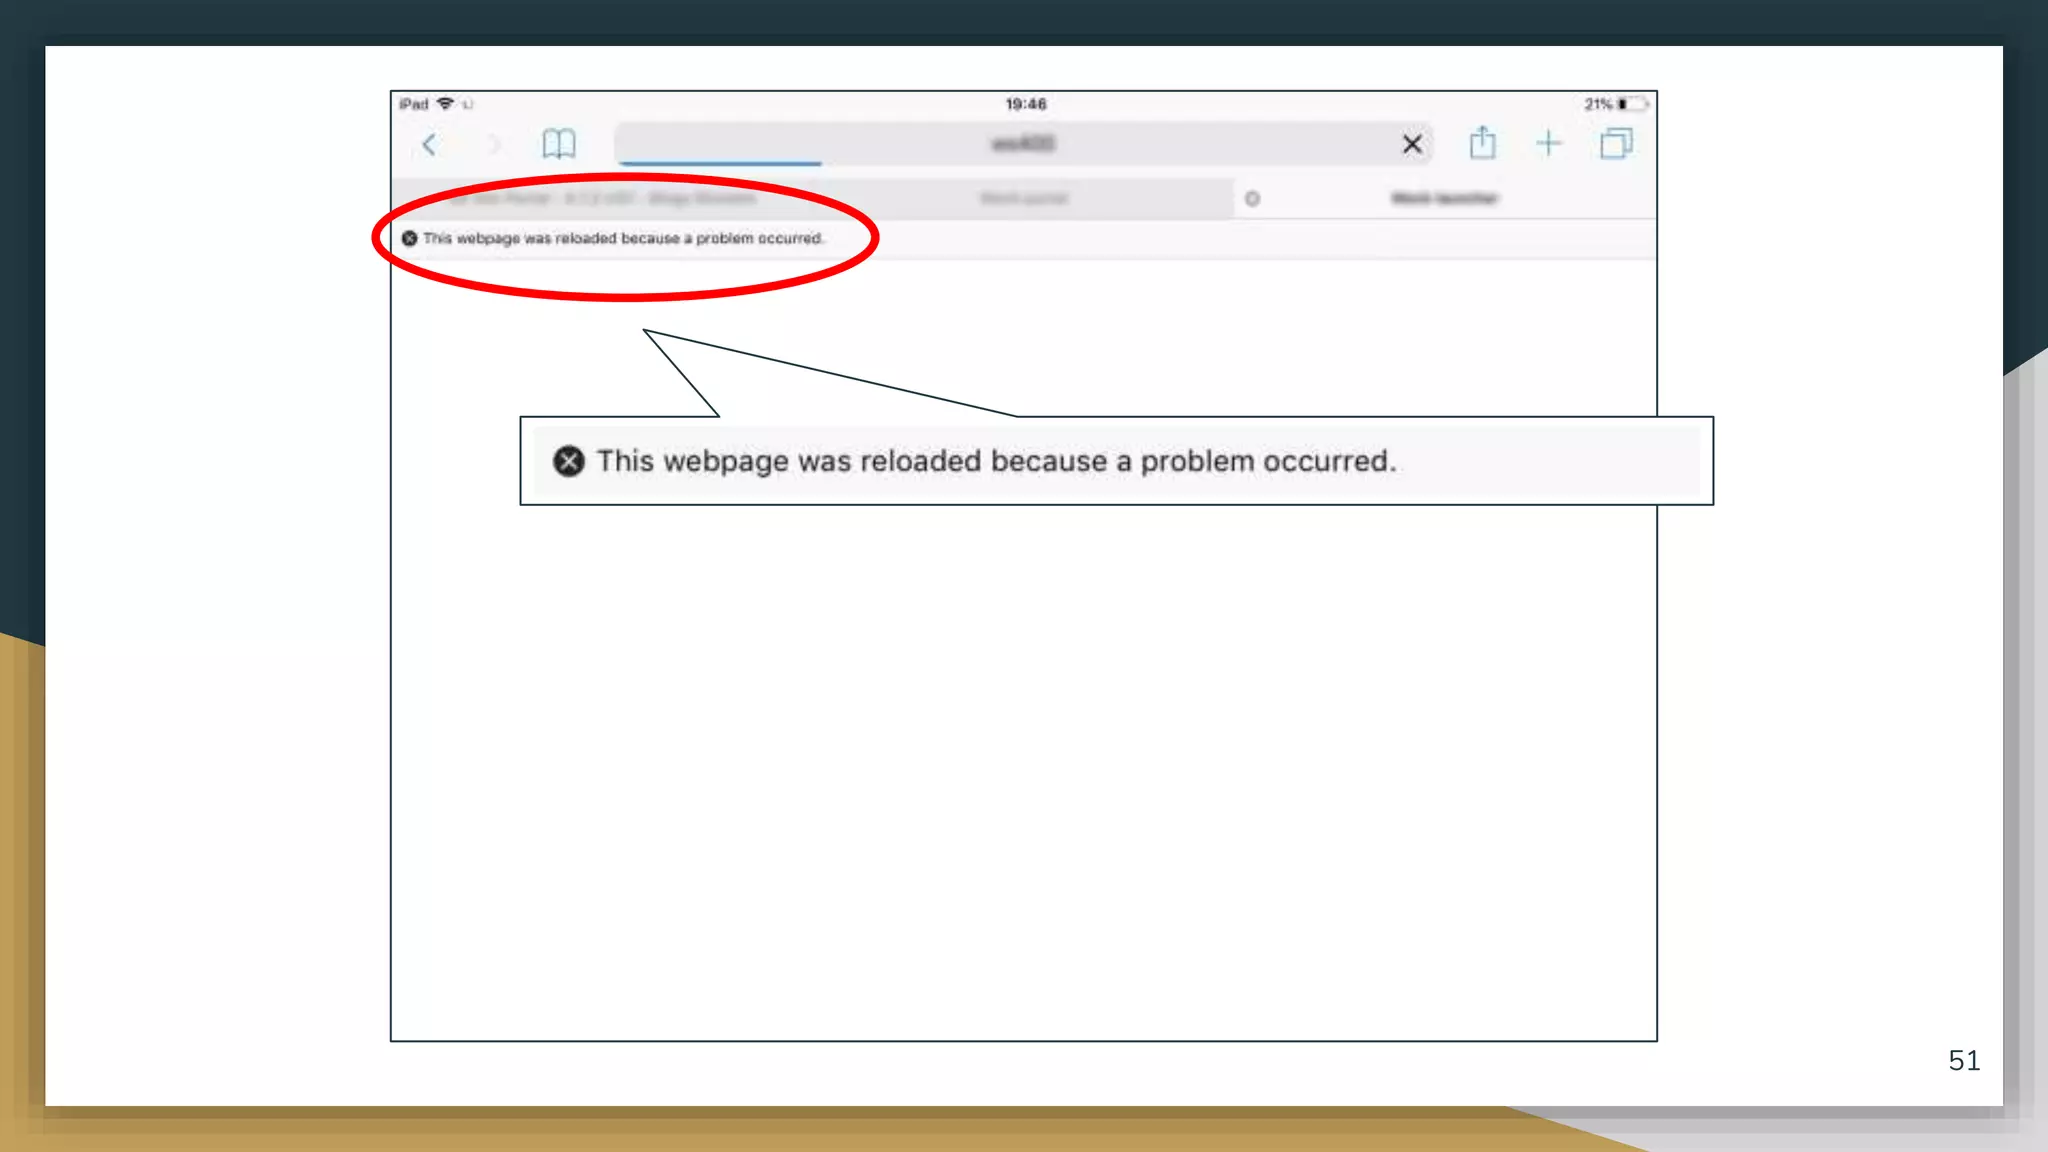Add a new tab with plus icon
2048x1152 pixels.
[1548, 144]
